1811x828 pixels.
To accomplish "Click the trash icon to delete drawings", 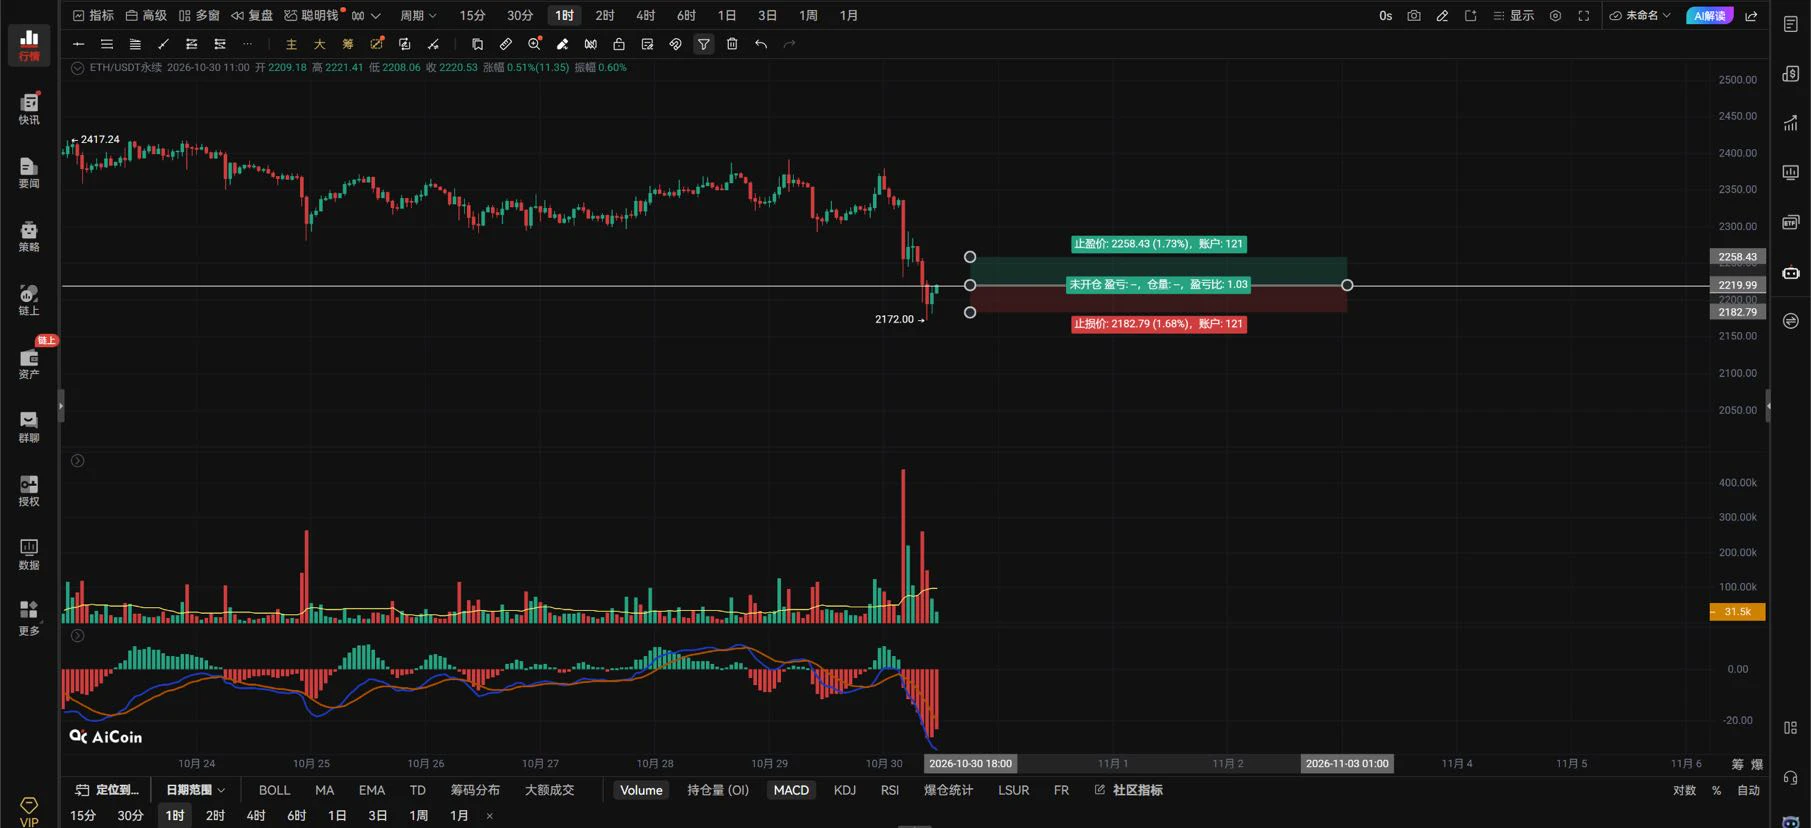I will (732, 44).
